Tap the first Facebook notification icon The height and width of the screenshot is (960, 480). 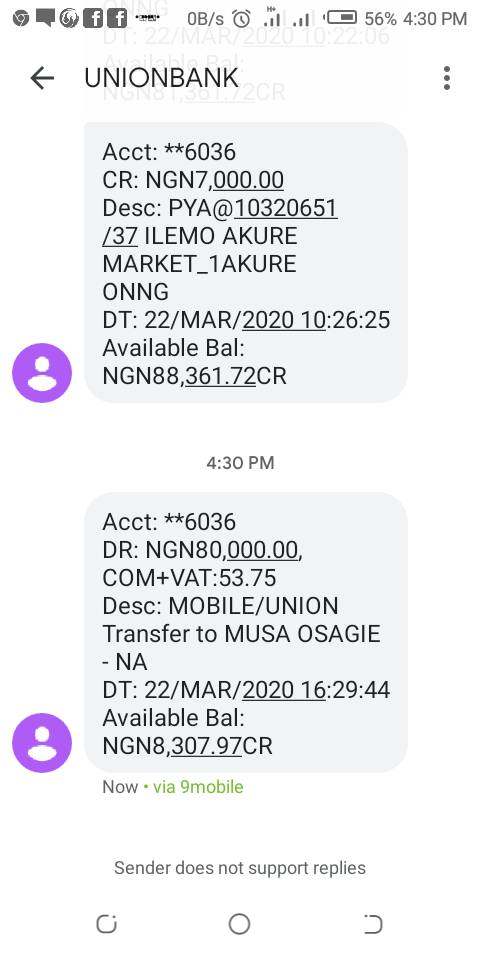pyautogui.click(x=92, y=19)
